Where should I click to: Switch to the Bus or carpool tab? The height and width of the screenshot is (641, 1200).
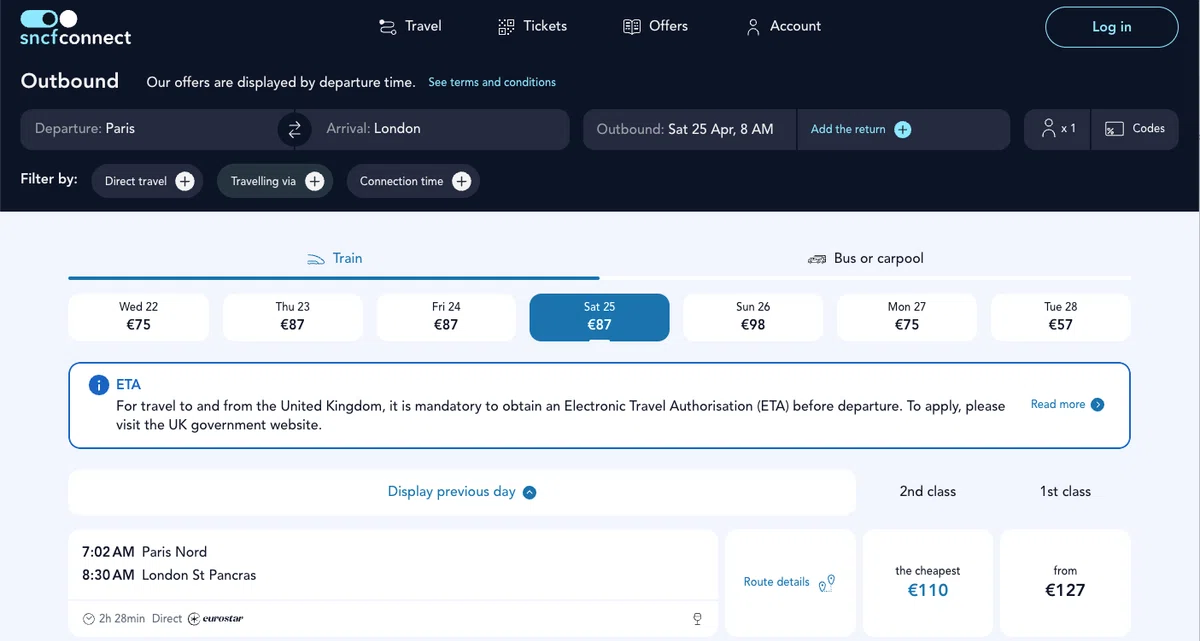(x=866, y=258)
